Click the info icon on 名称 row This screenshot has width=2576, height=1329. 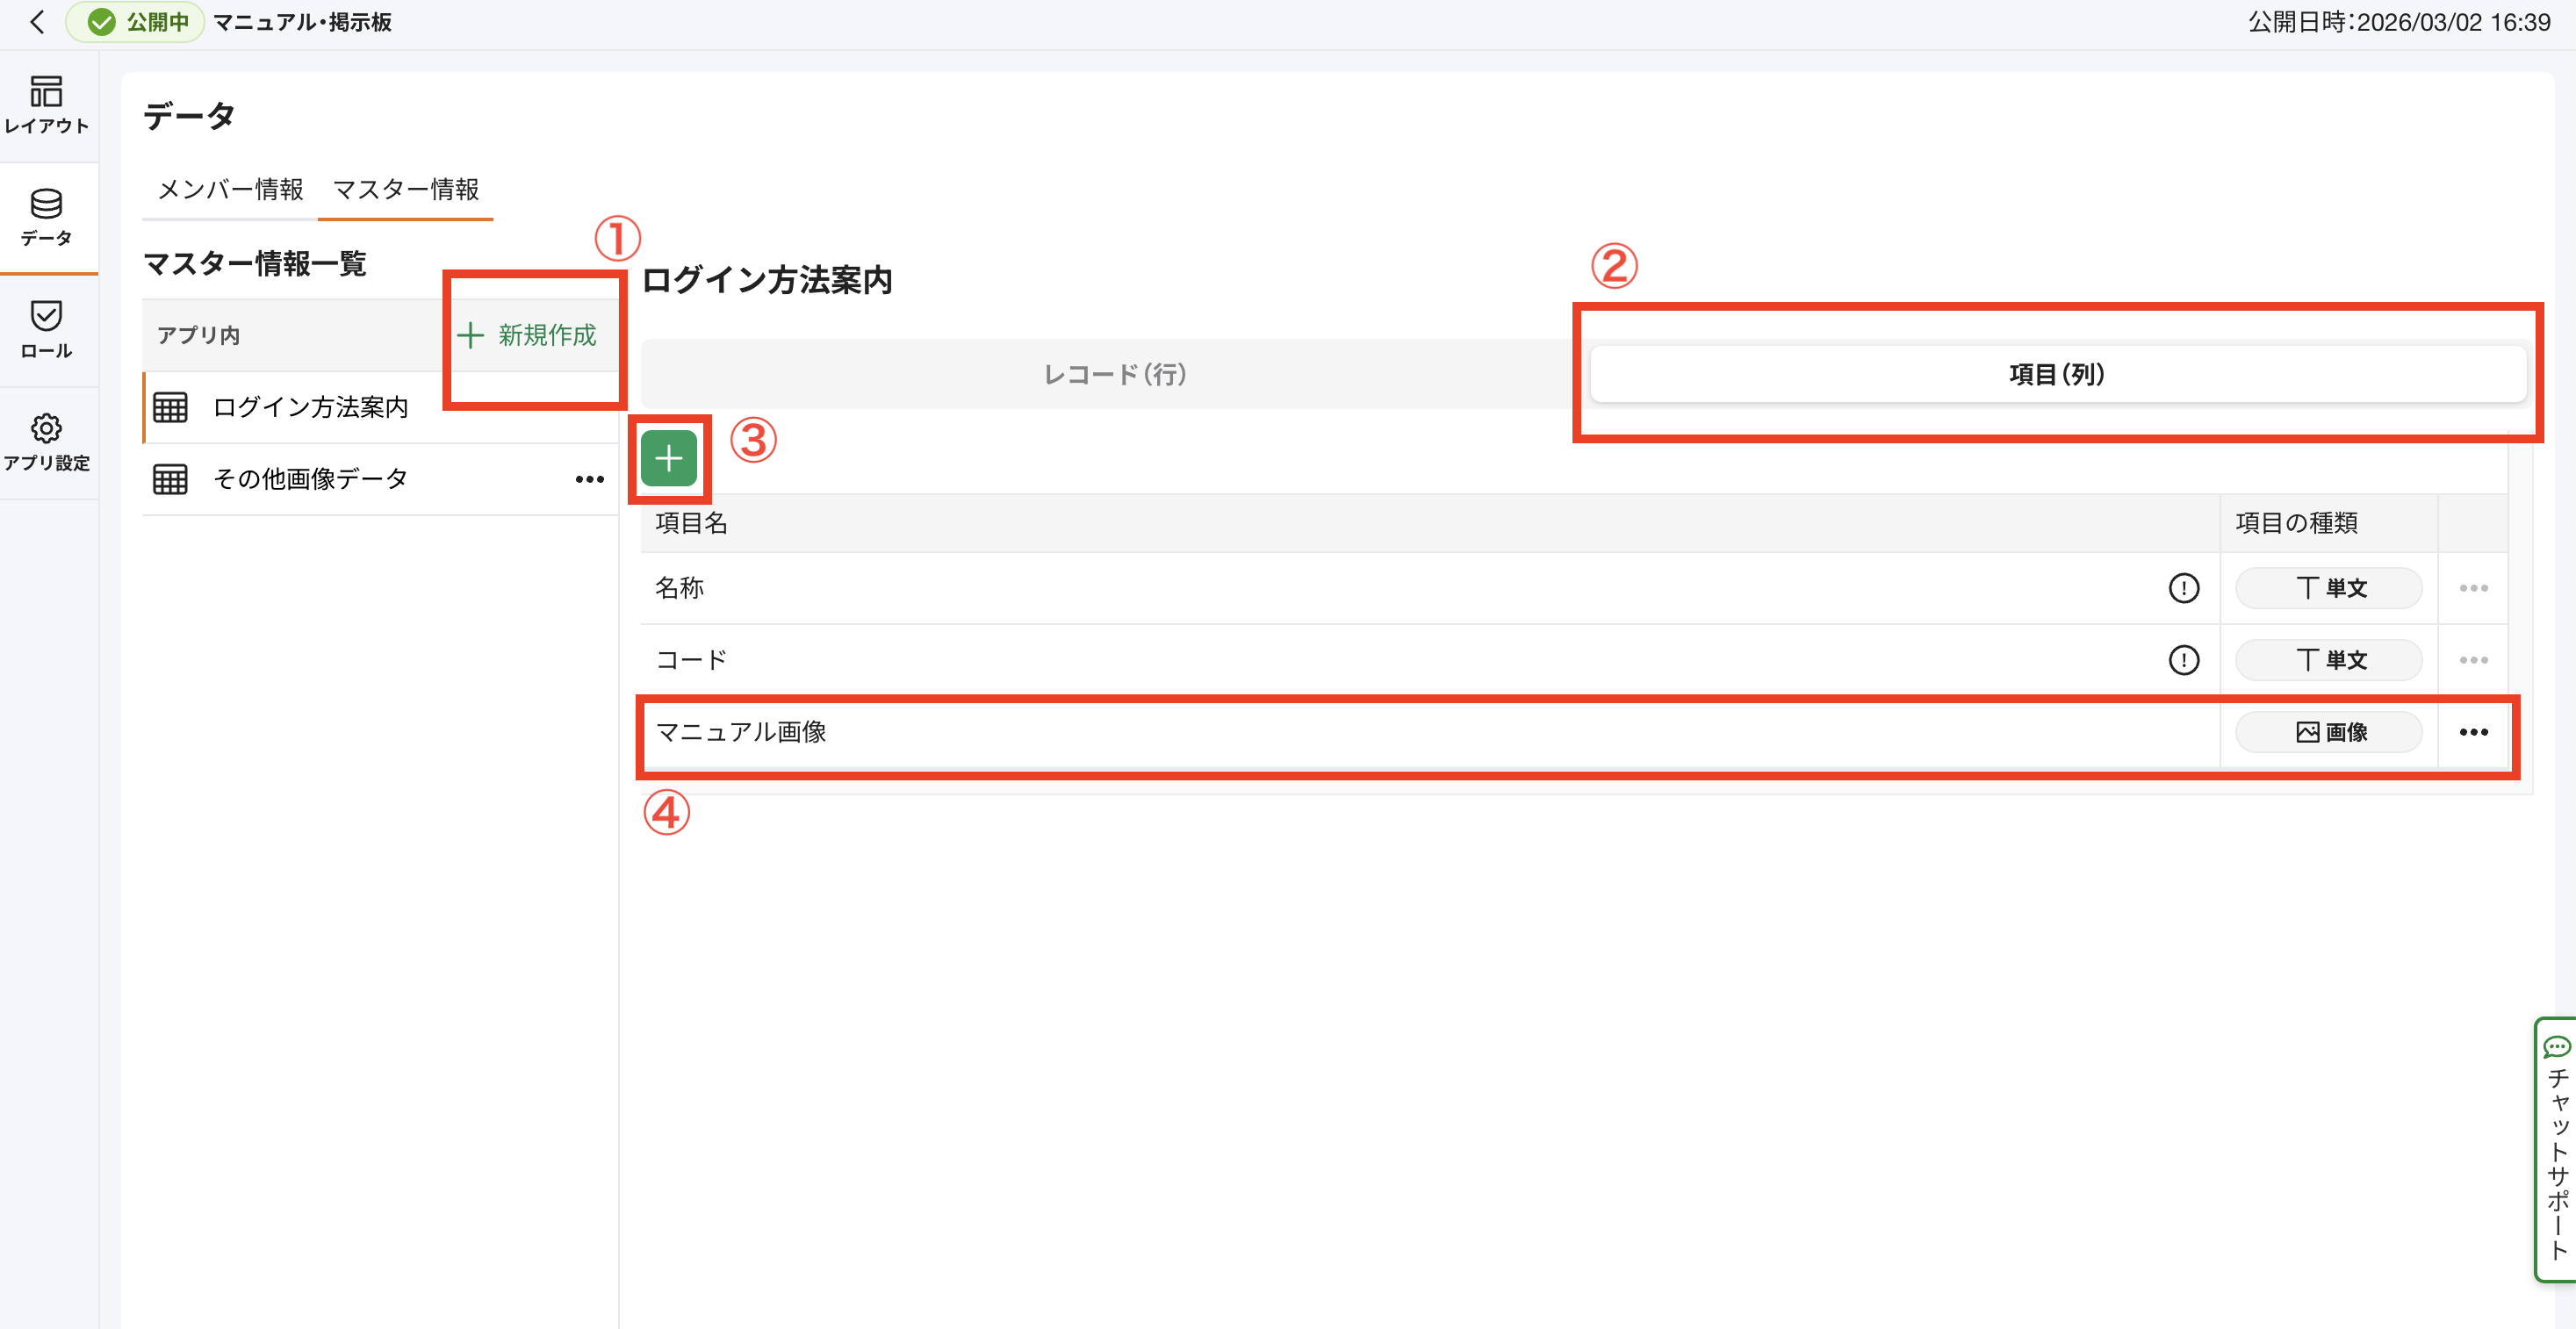point(2183,588)
